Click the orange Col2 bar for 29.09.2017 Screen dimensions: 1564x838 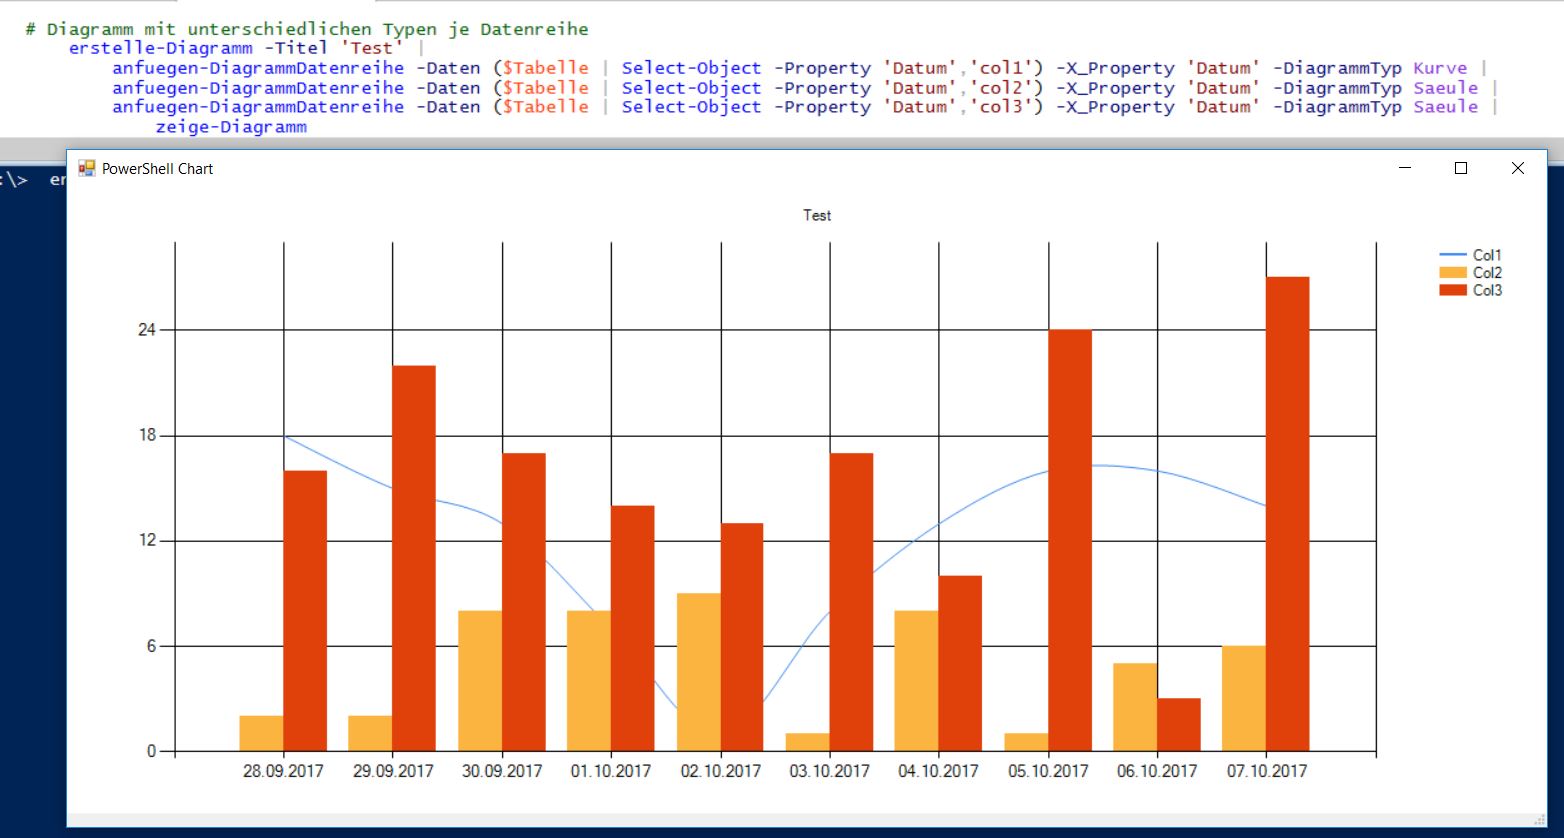[x=370, y=733]
